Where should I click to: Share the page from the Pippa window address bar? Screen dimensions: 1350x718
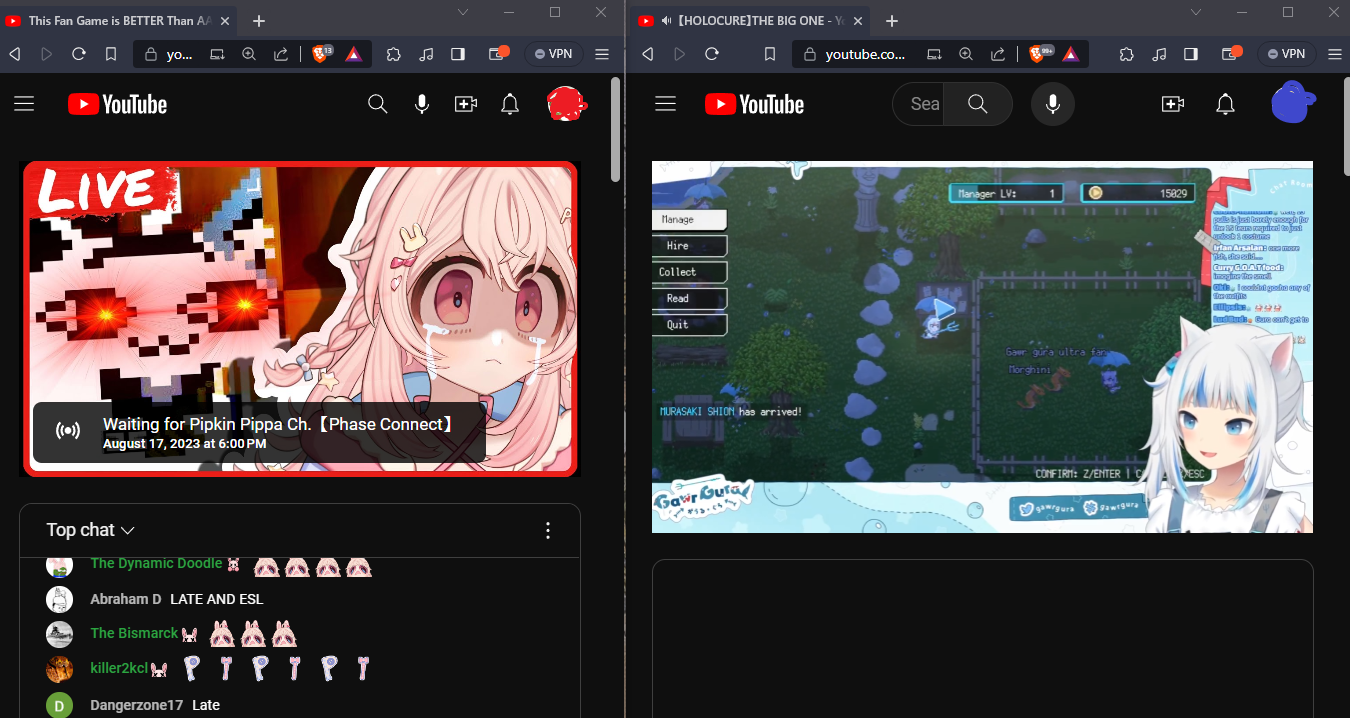[281, 54]
